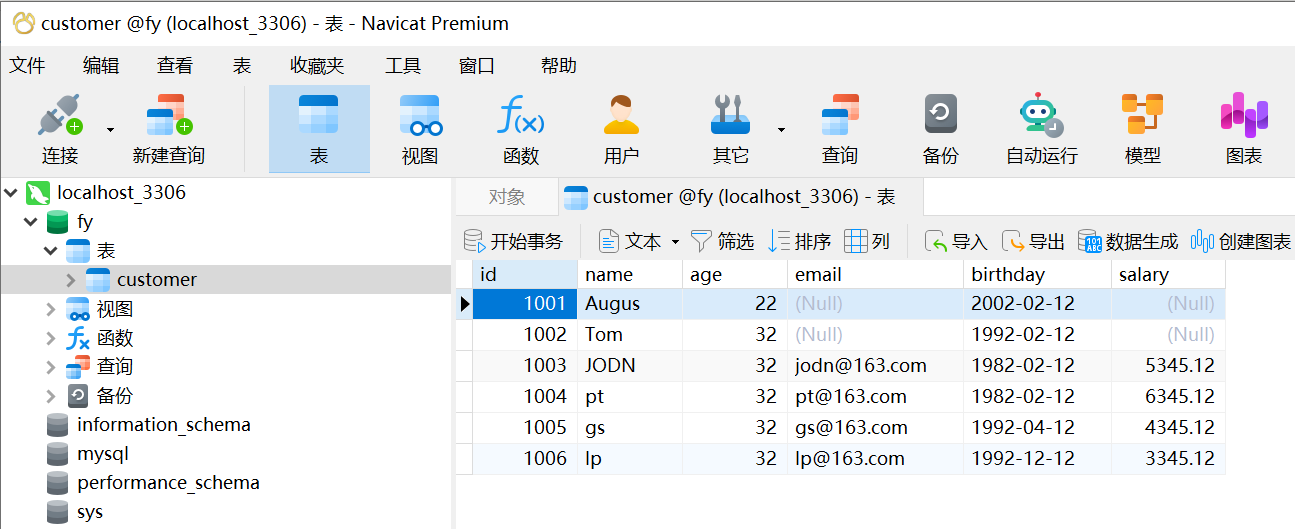
Task: Collapse the fy database tree node
Action: click(31, 221)
